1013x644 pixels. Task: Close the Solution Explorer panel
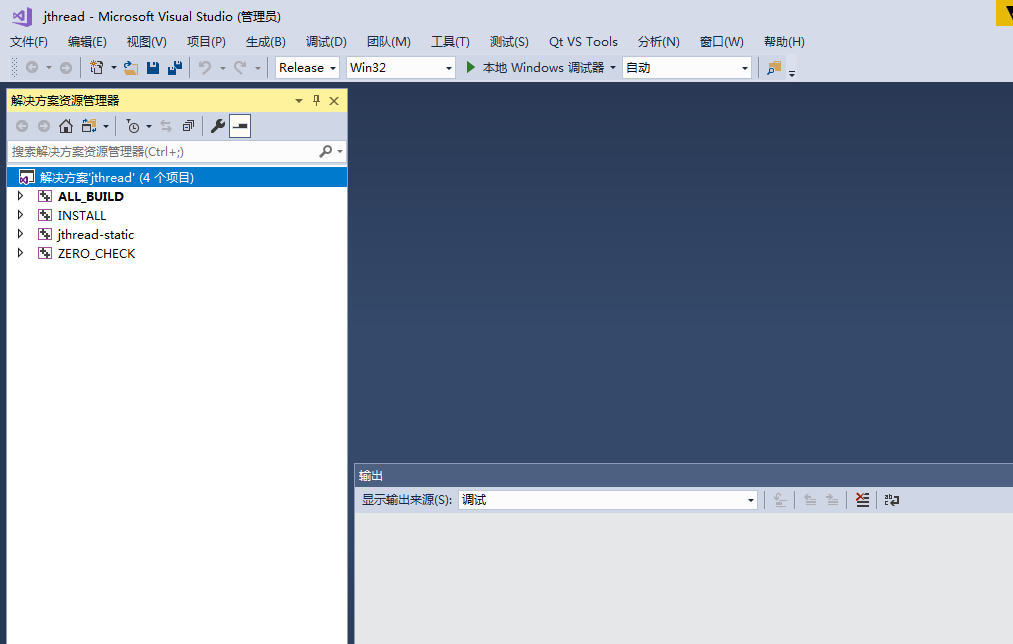coord(334,101)
